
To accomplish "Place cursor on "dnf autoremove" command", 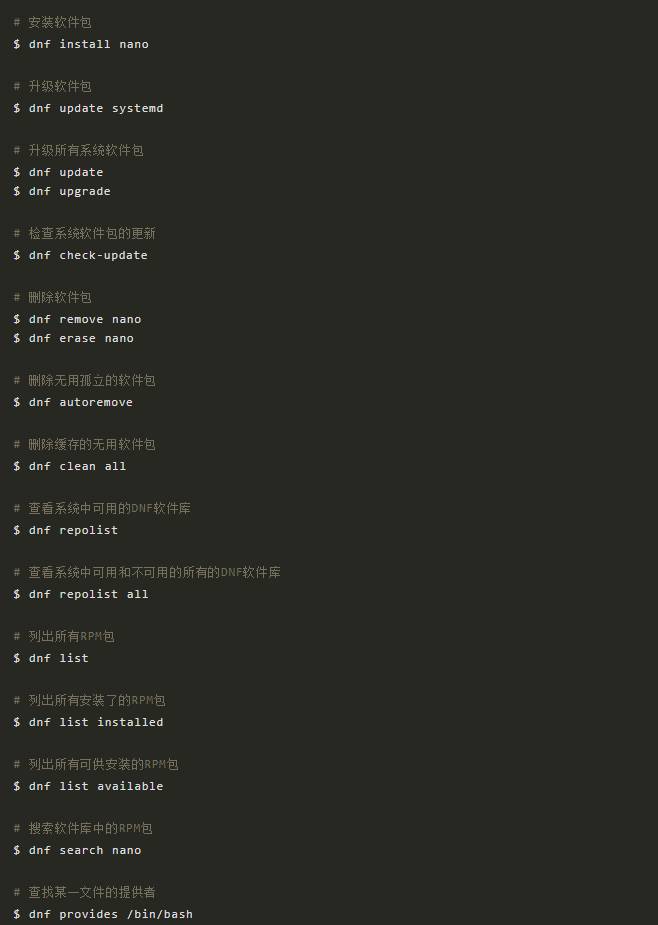I will point(80,402).
